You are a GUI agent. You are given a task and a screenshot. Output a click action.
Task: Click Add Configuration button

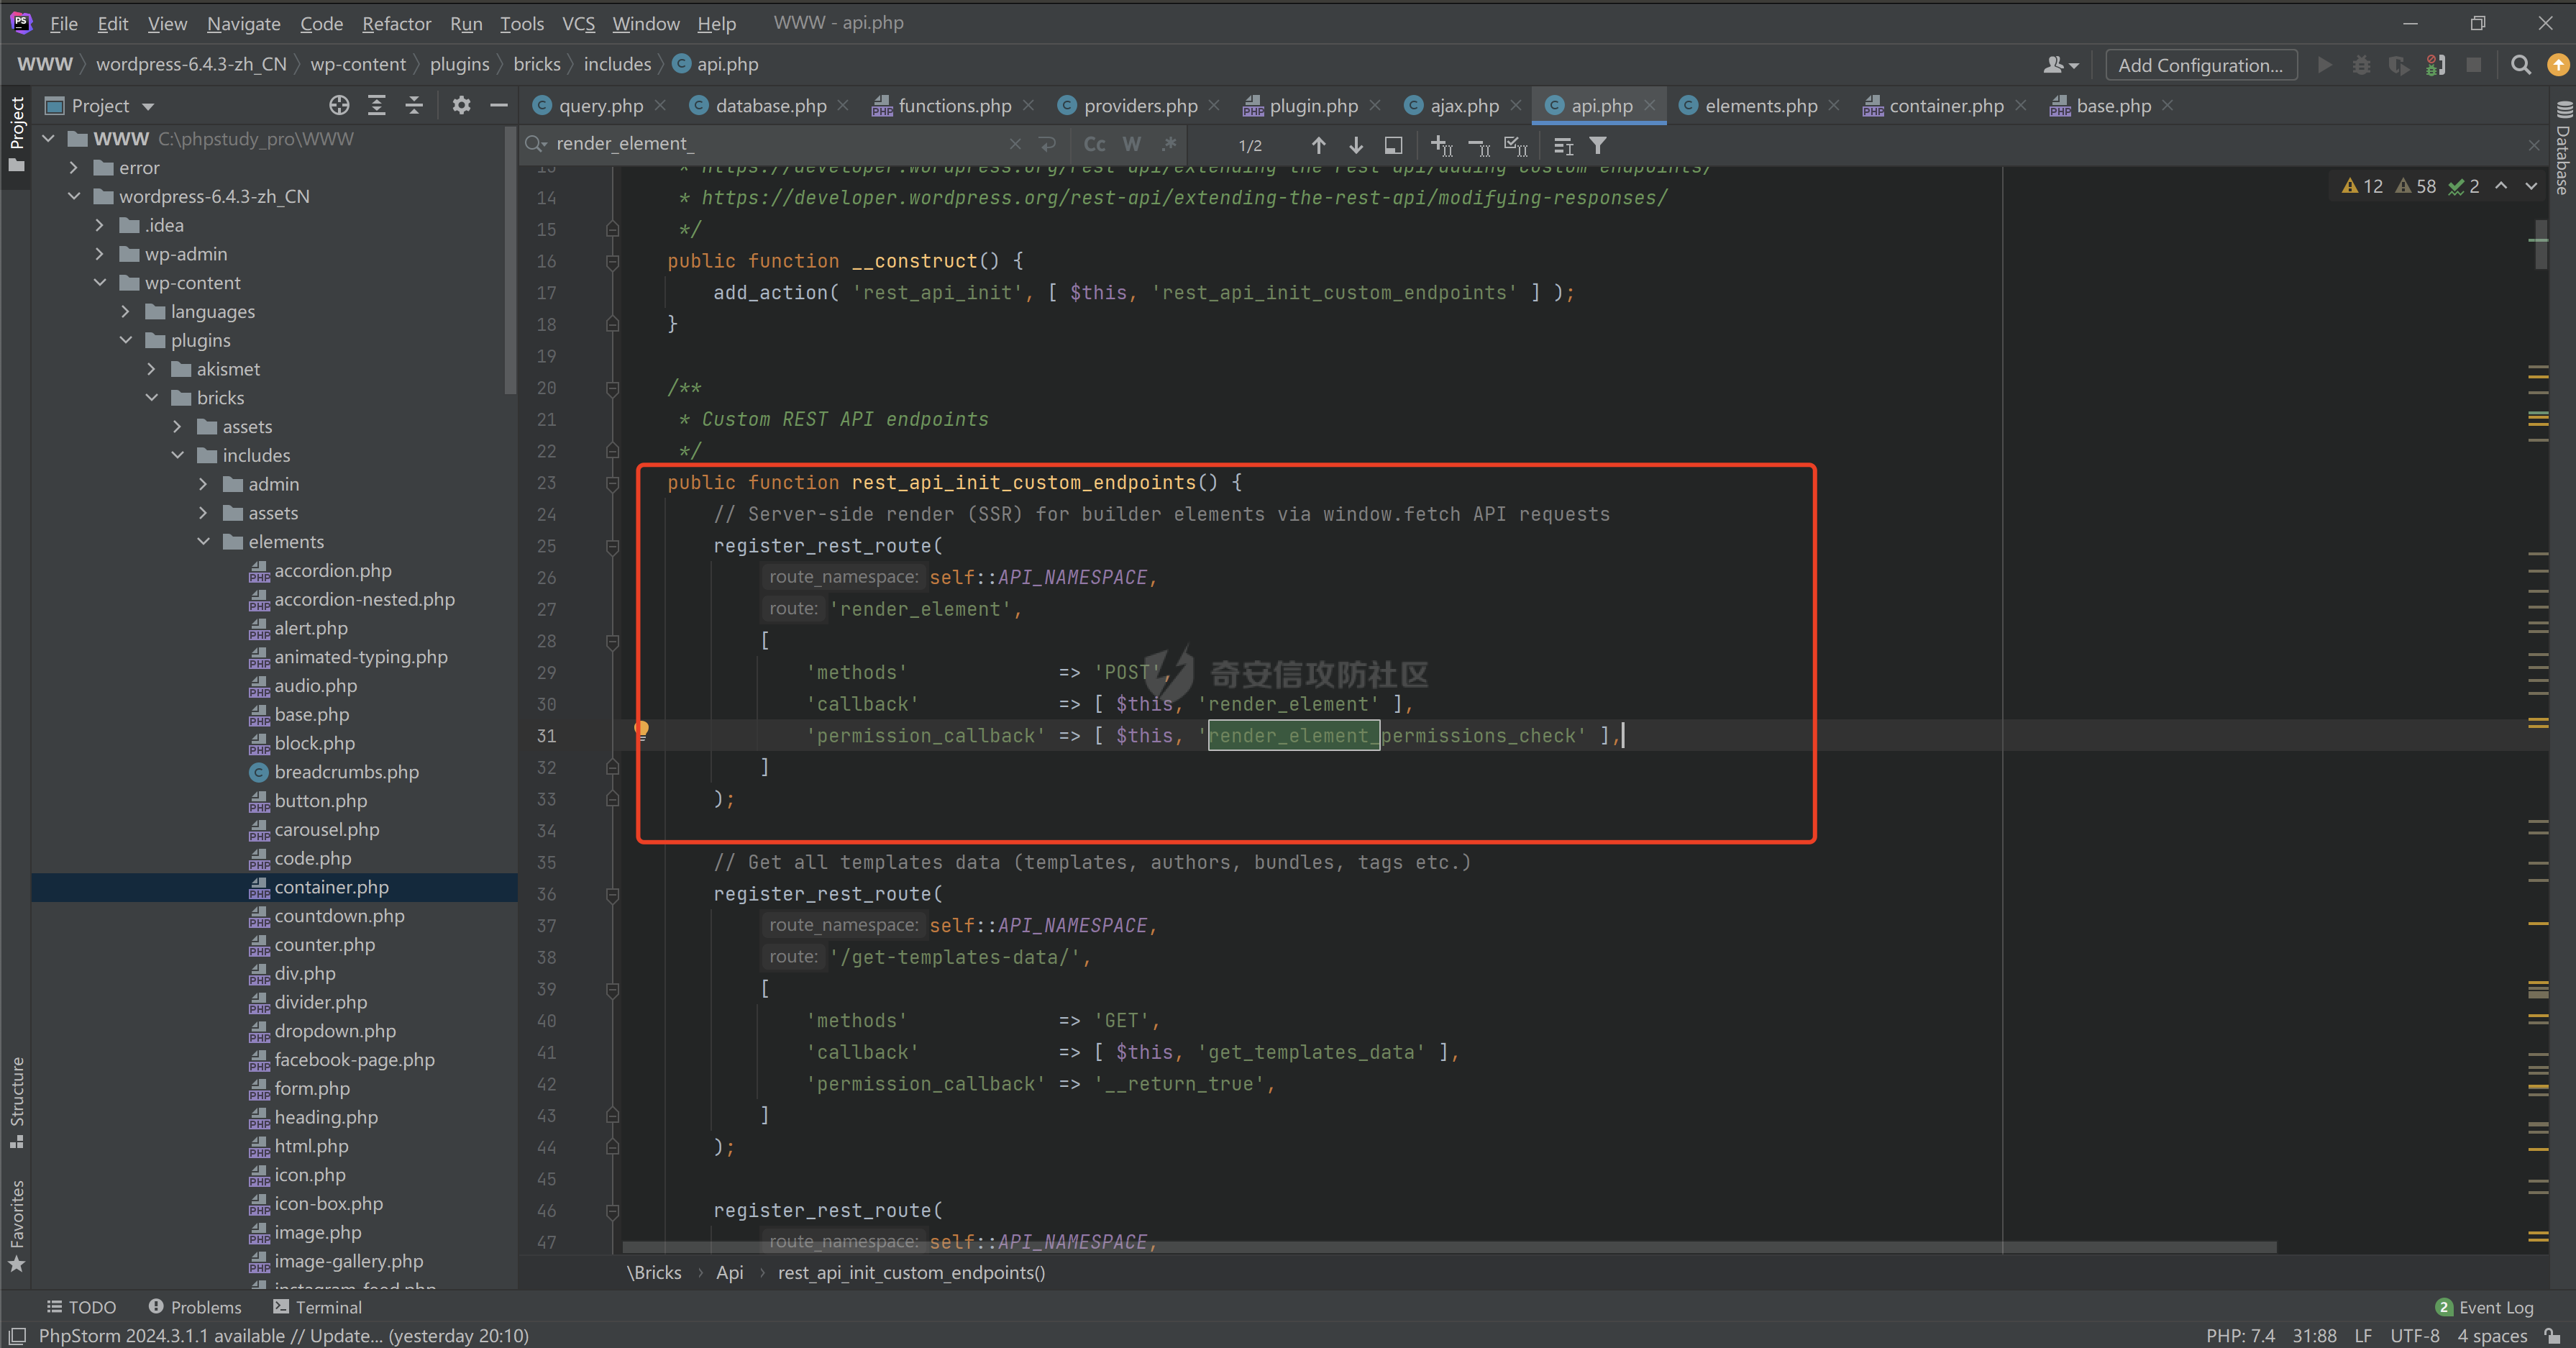pos(2200,65)
